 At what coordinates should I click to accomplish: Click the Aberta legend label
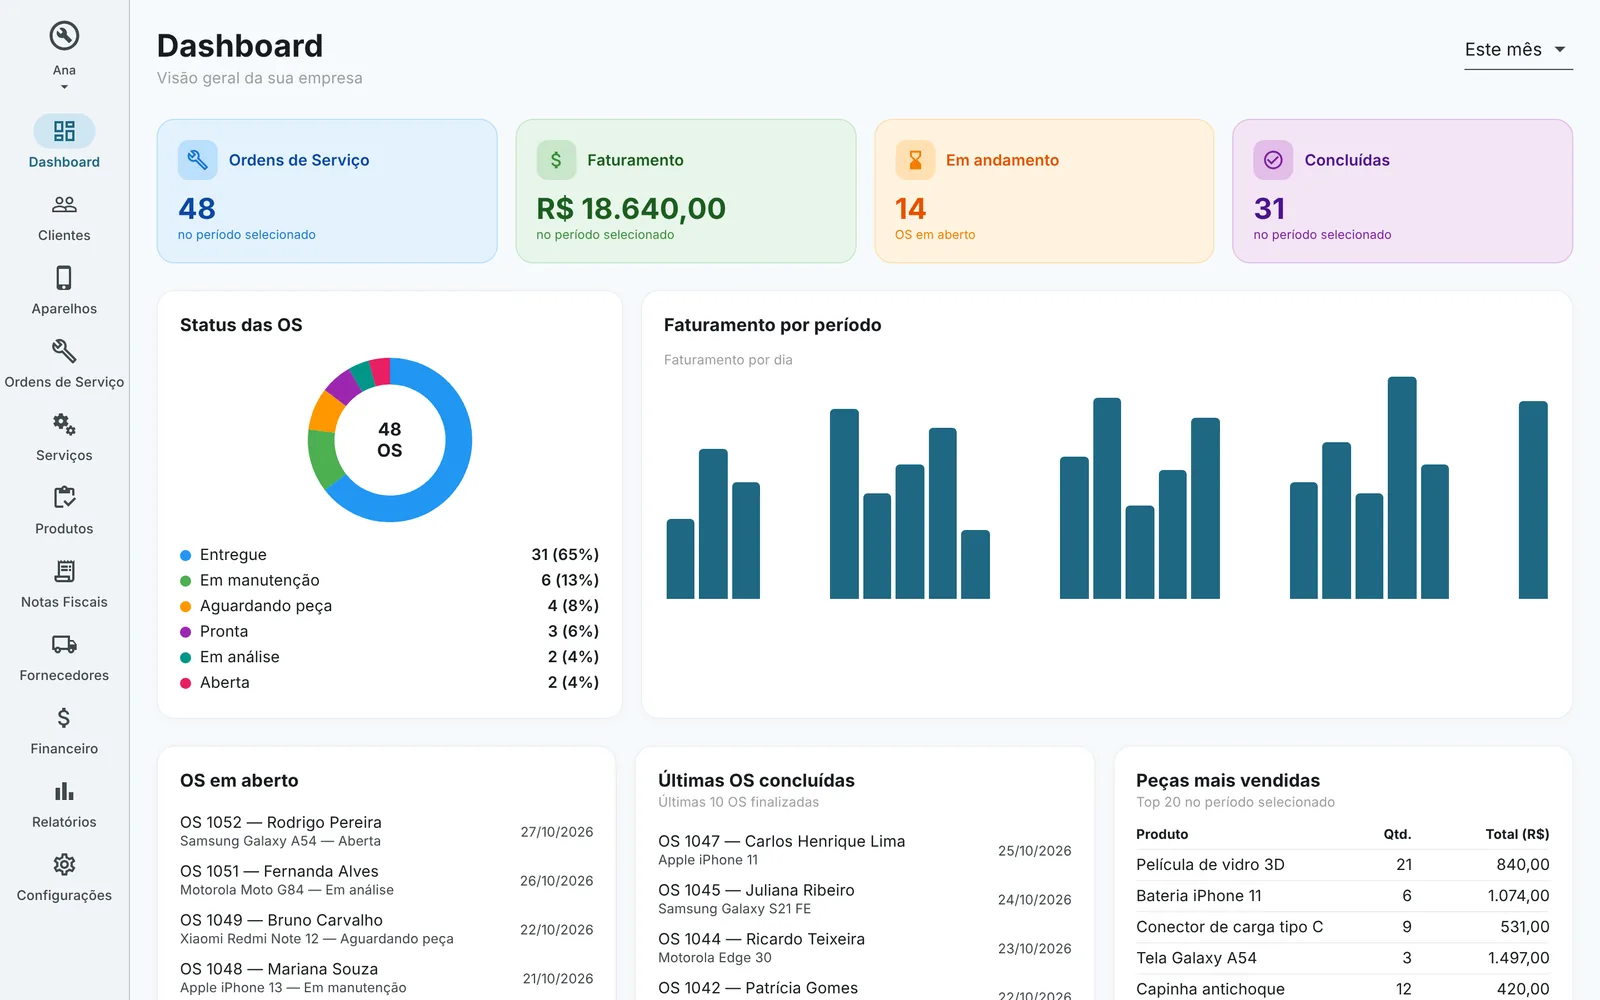click(224, 682)
